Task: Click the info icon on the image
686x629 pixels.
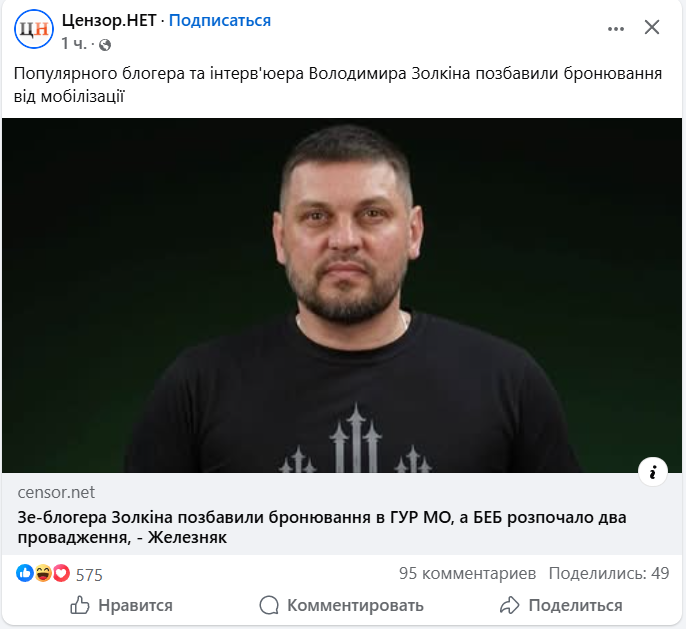Action: (652, 472)
